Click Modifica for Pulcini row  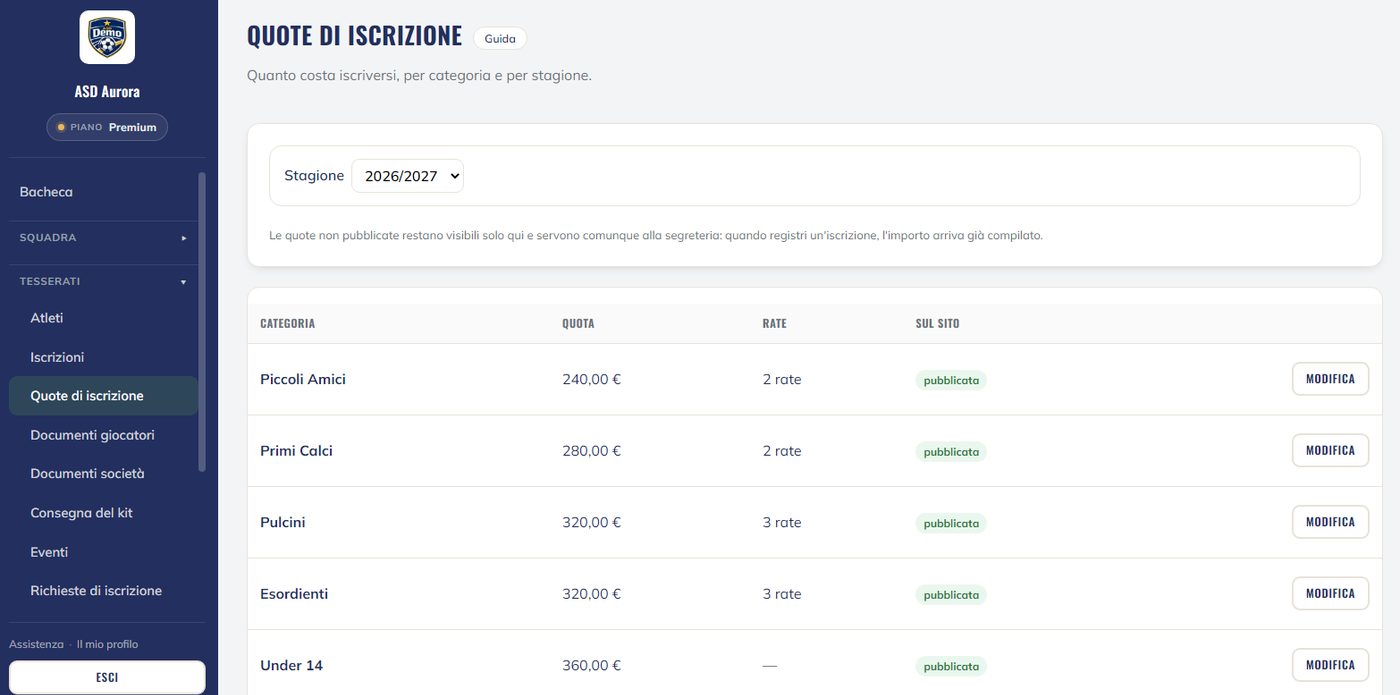(1330, 522)
